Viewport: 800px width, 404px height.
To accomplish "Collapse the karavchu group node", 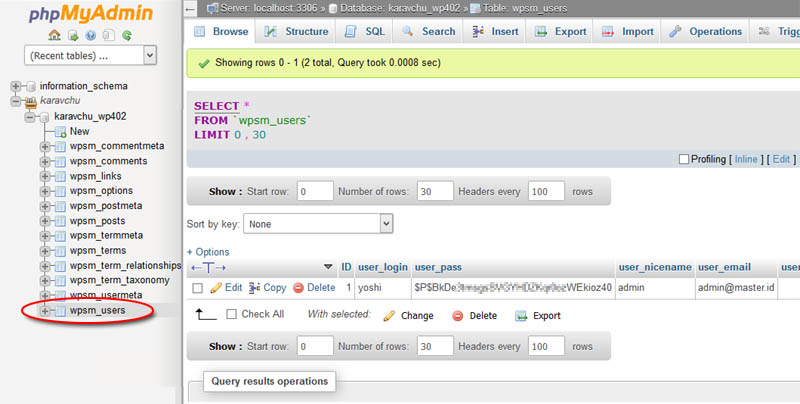I will [16, 101].
